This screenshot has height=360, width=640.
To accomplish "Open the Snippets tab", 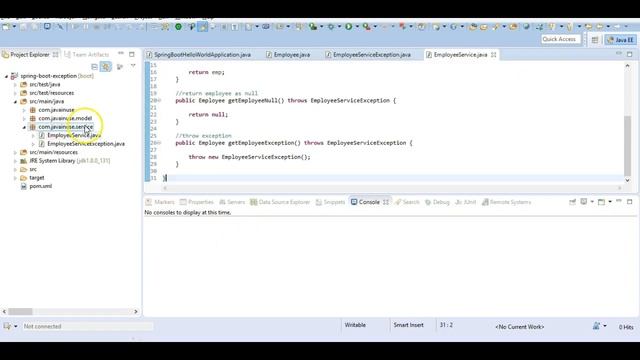I will (x=330, y=202).
